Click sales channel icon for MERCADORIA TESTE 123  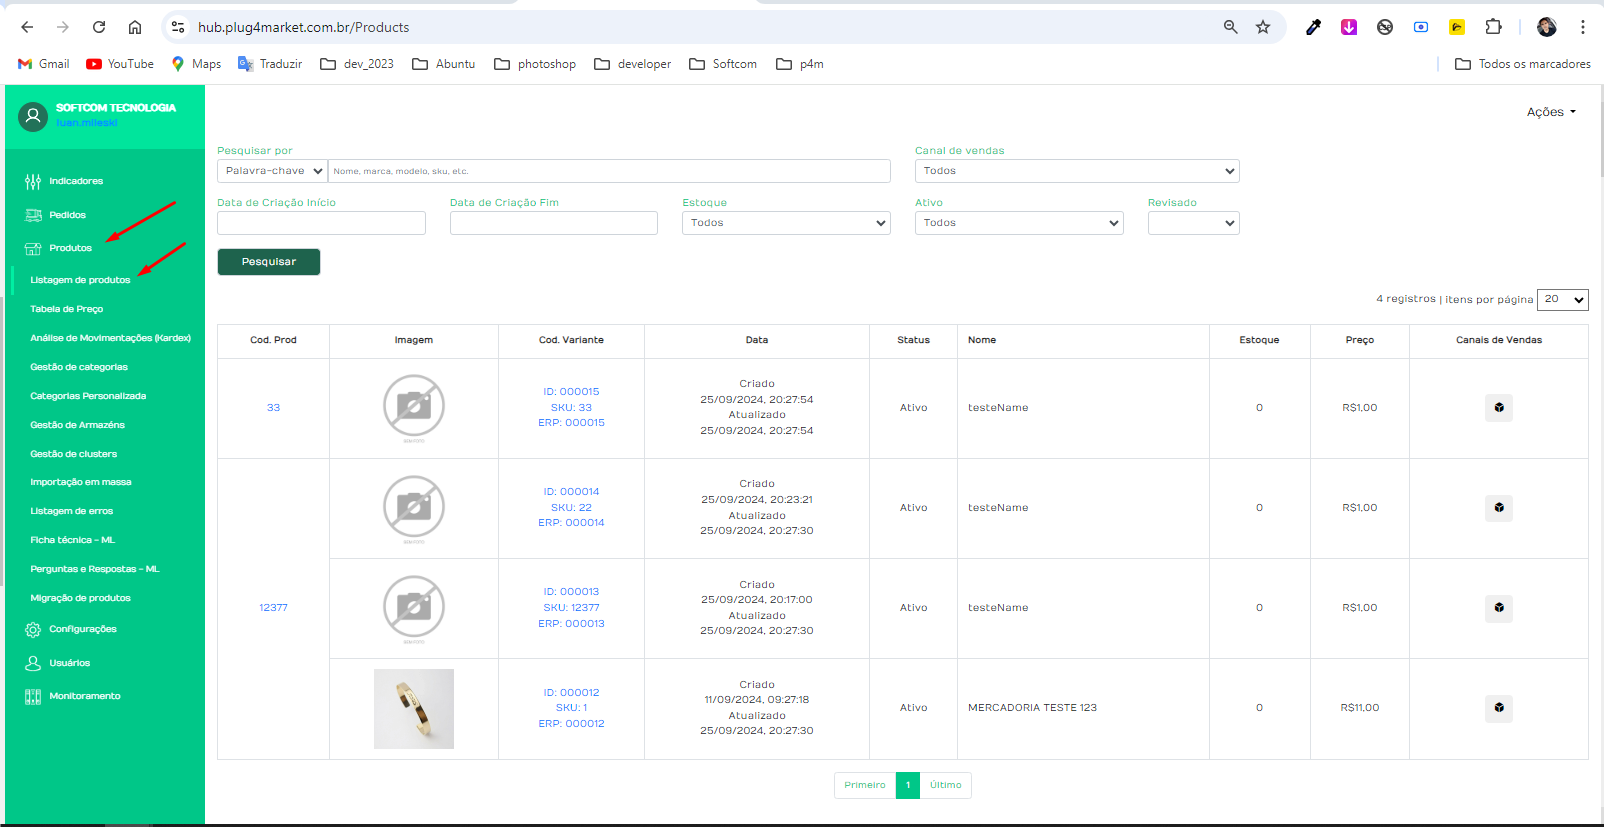[1498, 708]
